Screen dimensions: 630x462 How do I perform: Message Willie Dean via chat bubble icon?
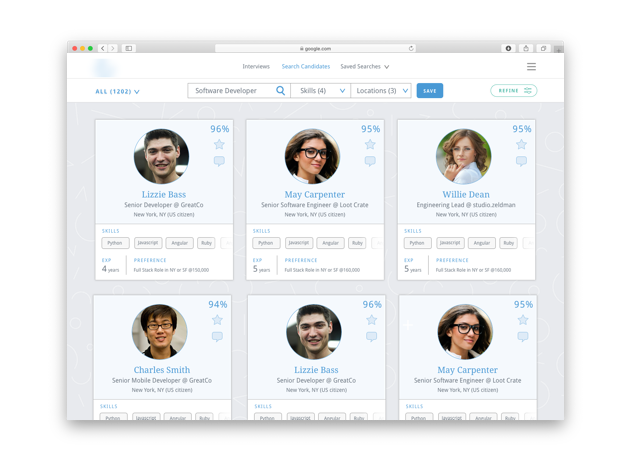521,161
